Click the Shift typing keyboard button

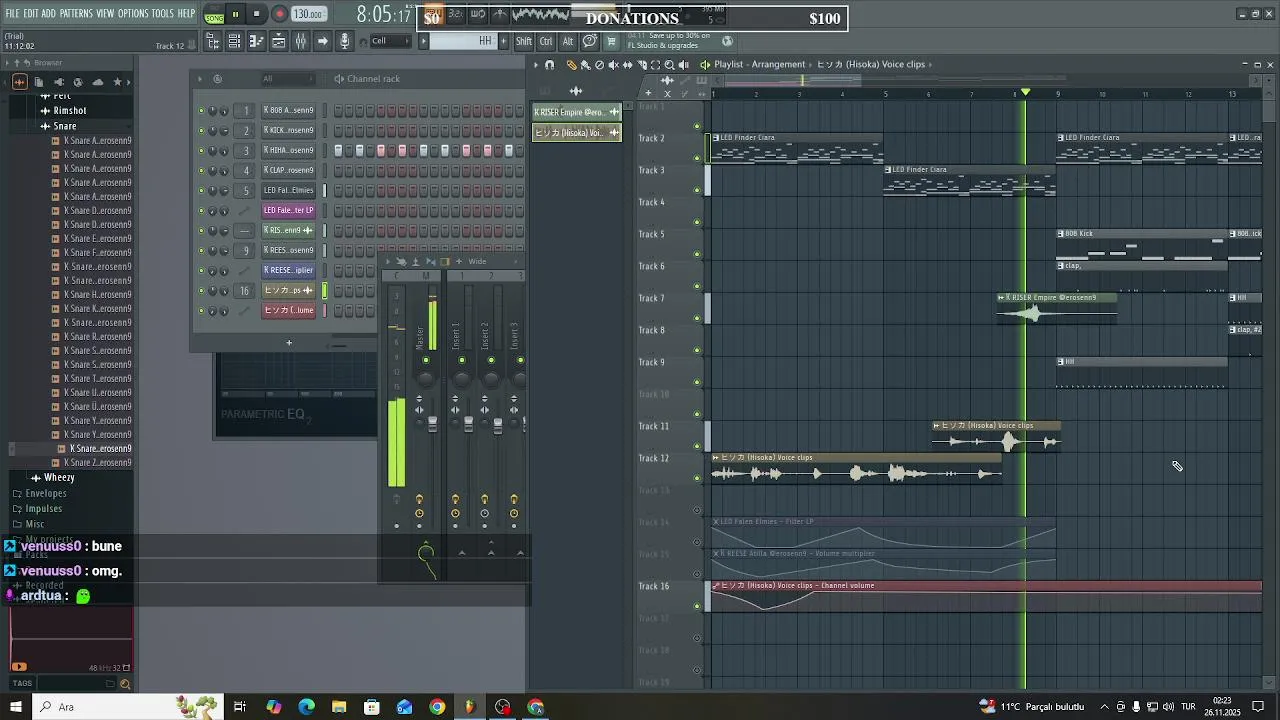click(x=524, y=41)
